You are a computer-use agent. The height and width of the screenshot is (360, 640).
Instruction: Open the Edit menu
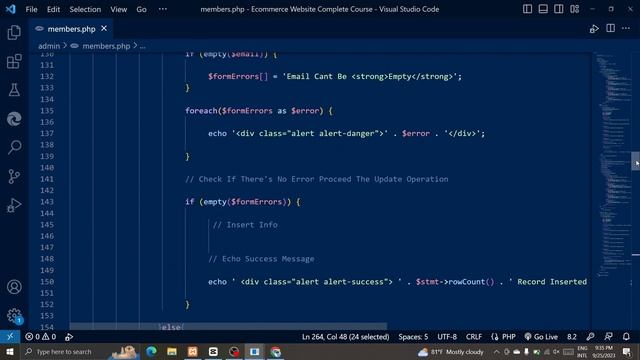[53, 9]
